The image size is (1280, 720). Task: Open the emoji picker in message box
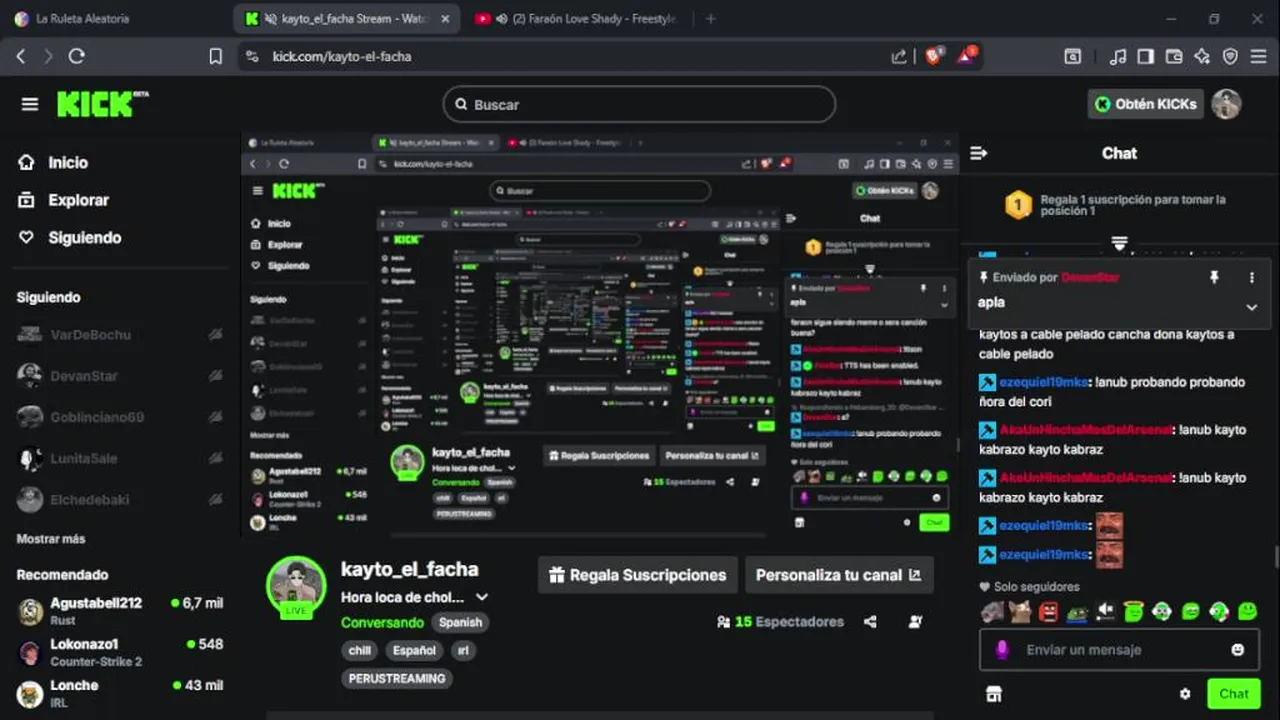1237,650
